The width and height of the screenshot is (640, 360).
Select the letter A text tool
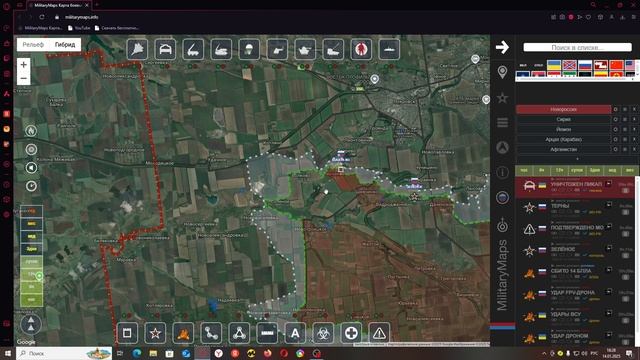point(295,333)
